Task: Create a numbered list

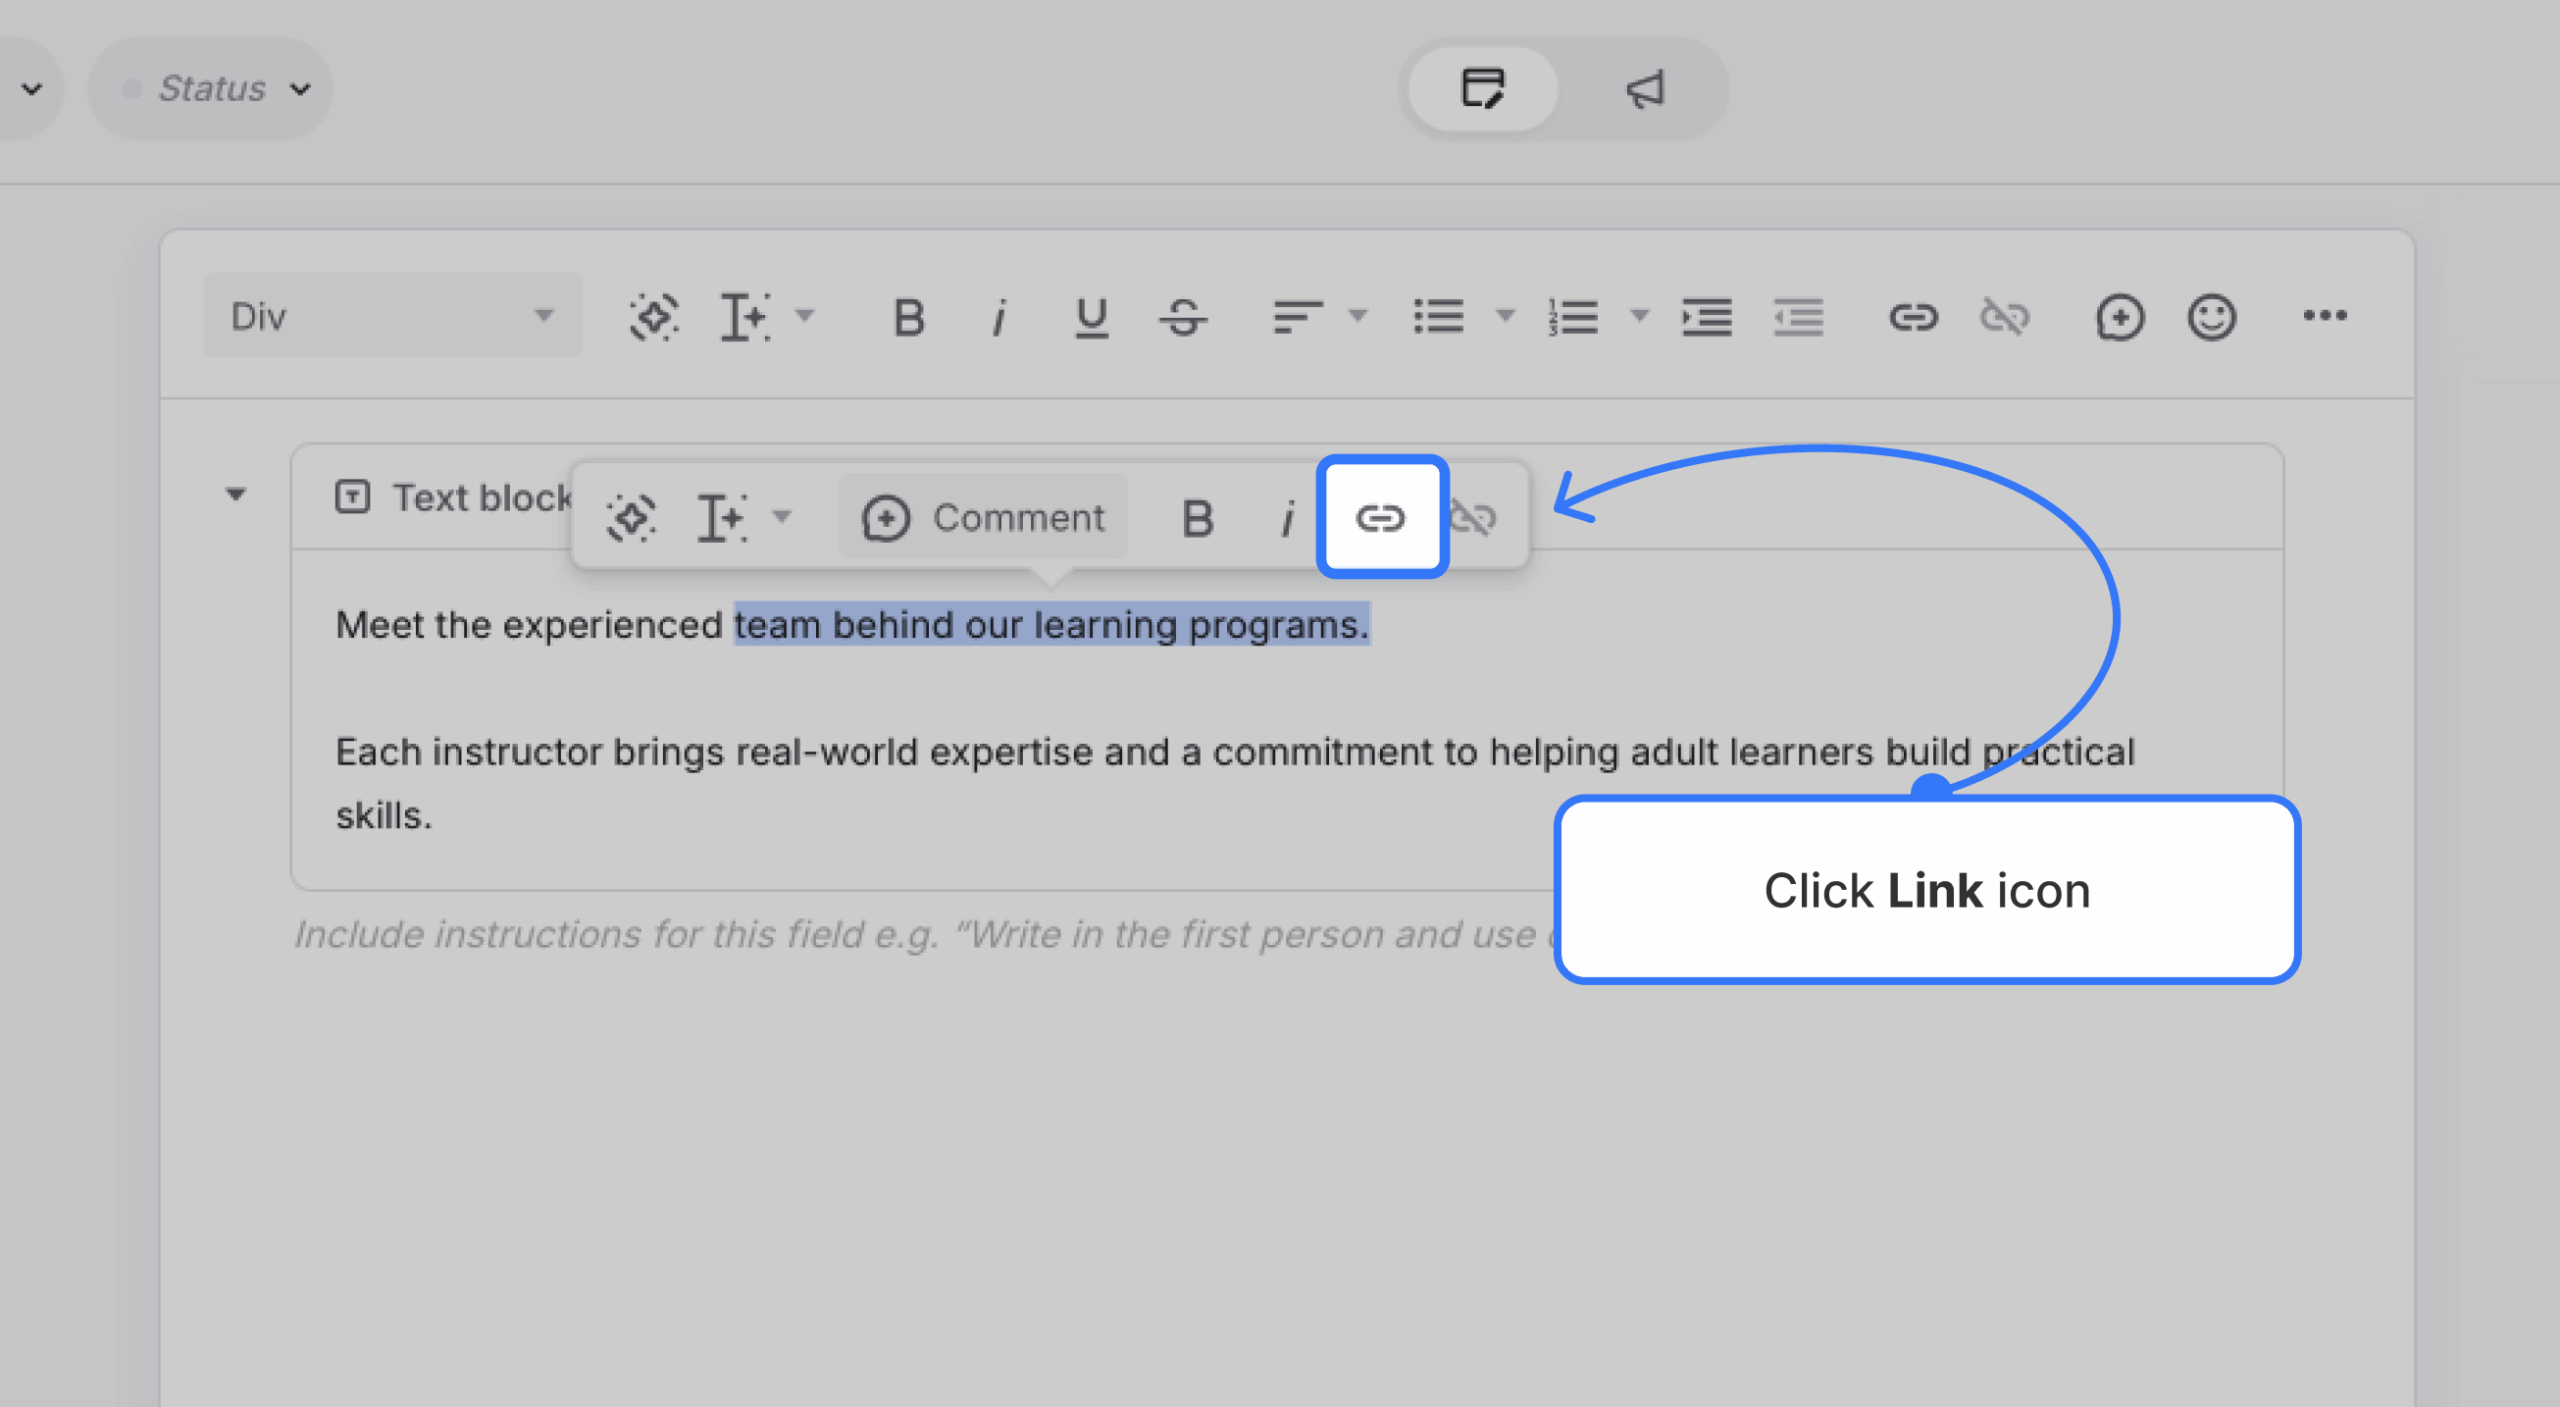Action: tap(1572, 317)
